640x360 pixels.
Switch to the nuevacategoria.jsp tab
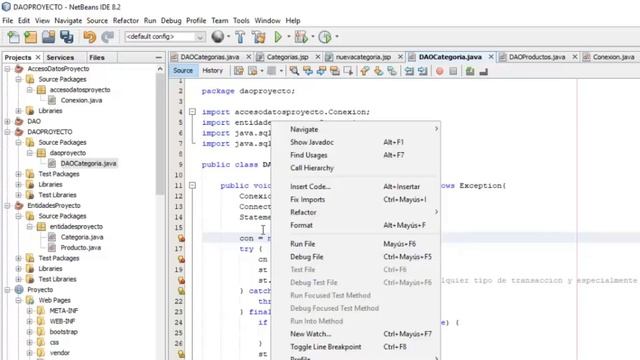363,57
